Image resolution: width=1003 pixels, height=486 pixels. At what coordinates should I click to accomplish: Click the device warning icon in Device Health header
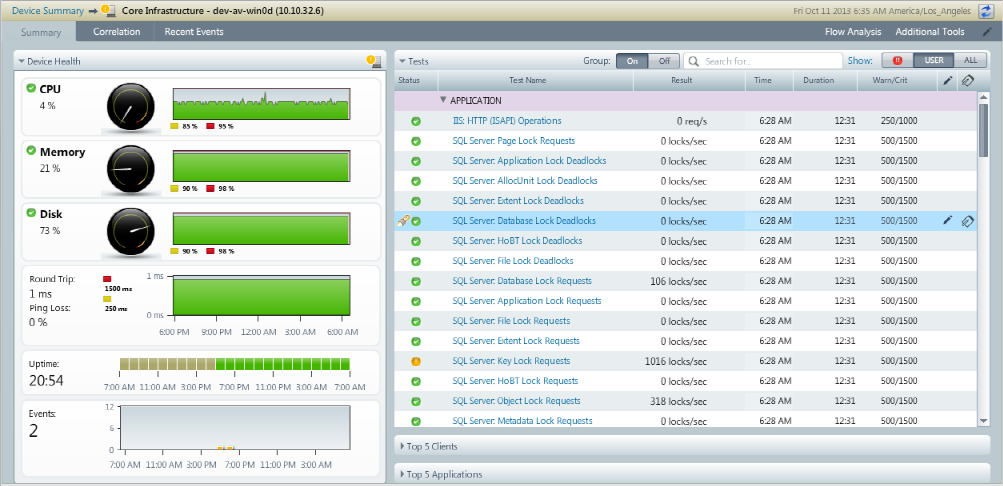pos(374,61)
